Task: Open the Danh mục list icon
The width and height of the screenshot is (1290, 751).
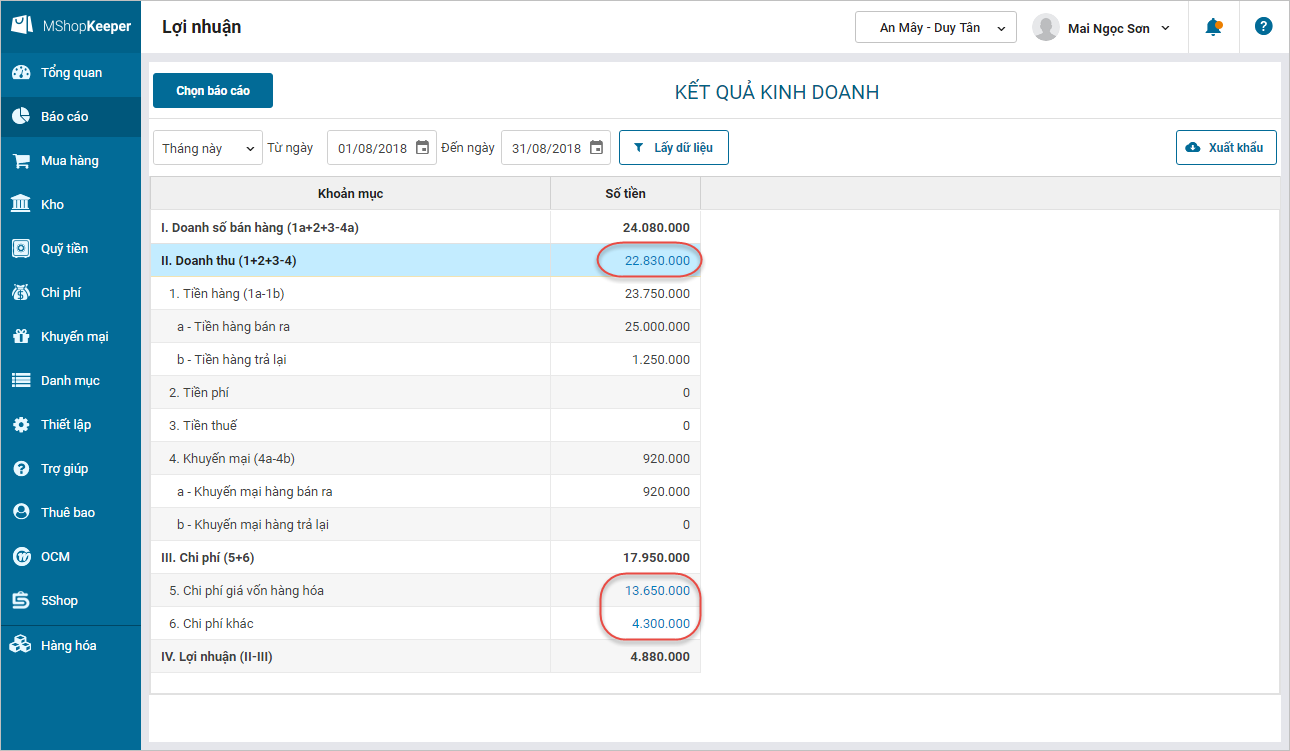Action: pyautogui.click(x=21, y=381)
